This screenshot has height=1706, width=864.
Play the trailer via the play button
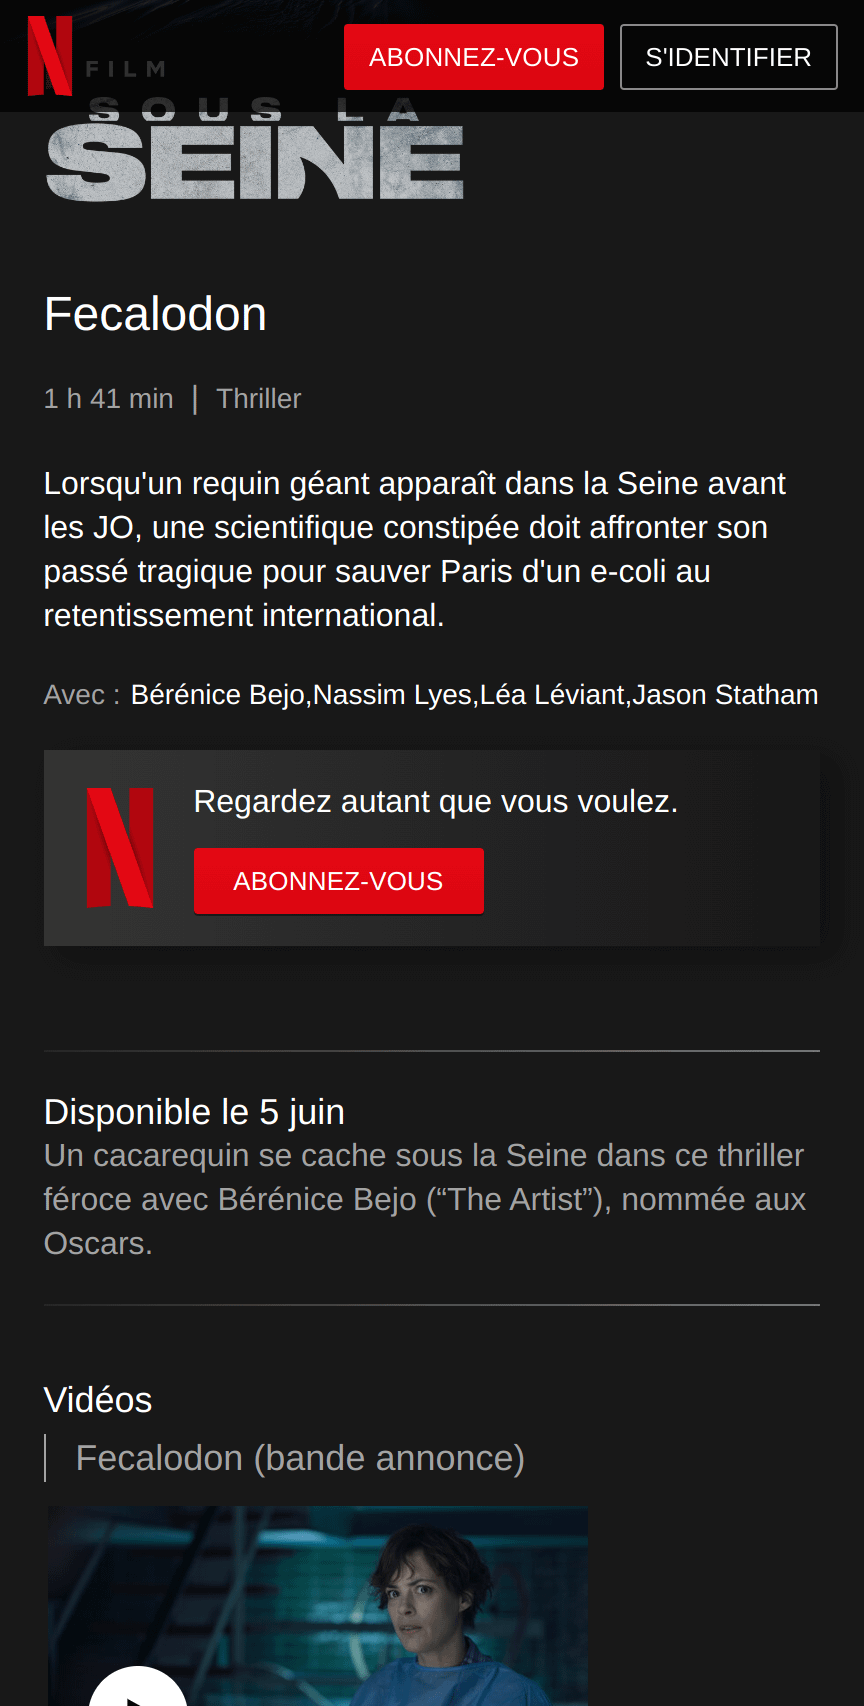click(x=138, y=1690)
